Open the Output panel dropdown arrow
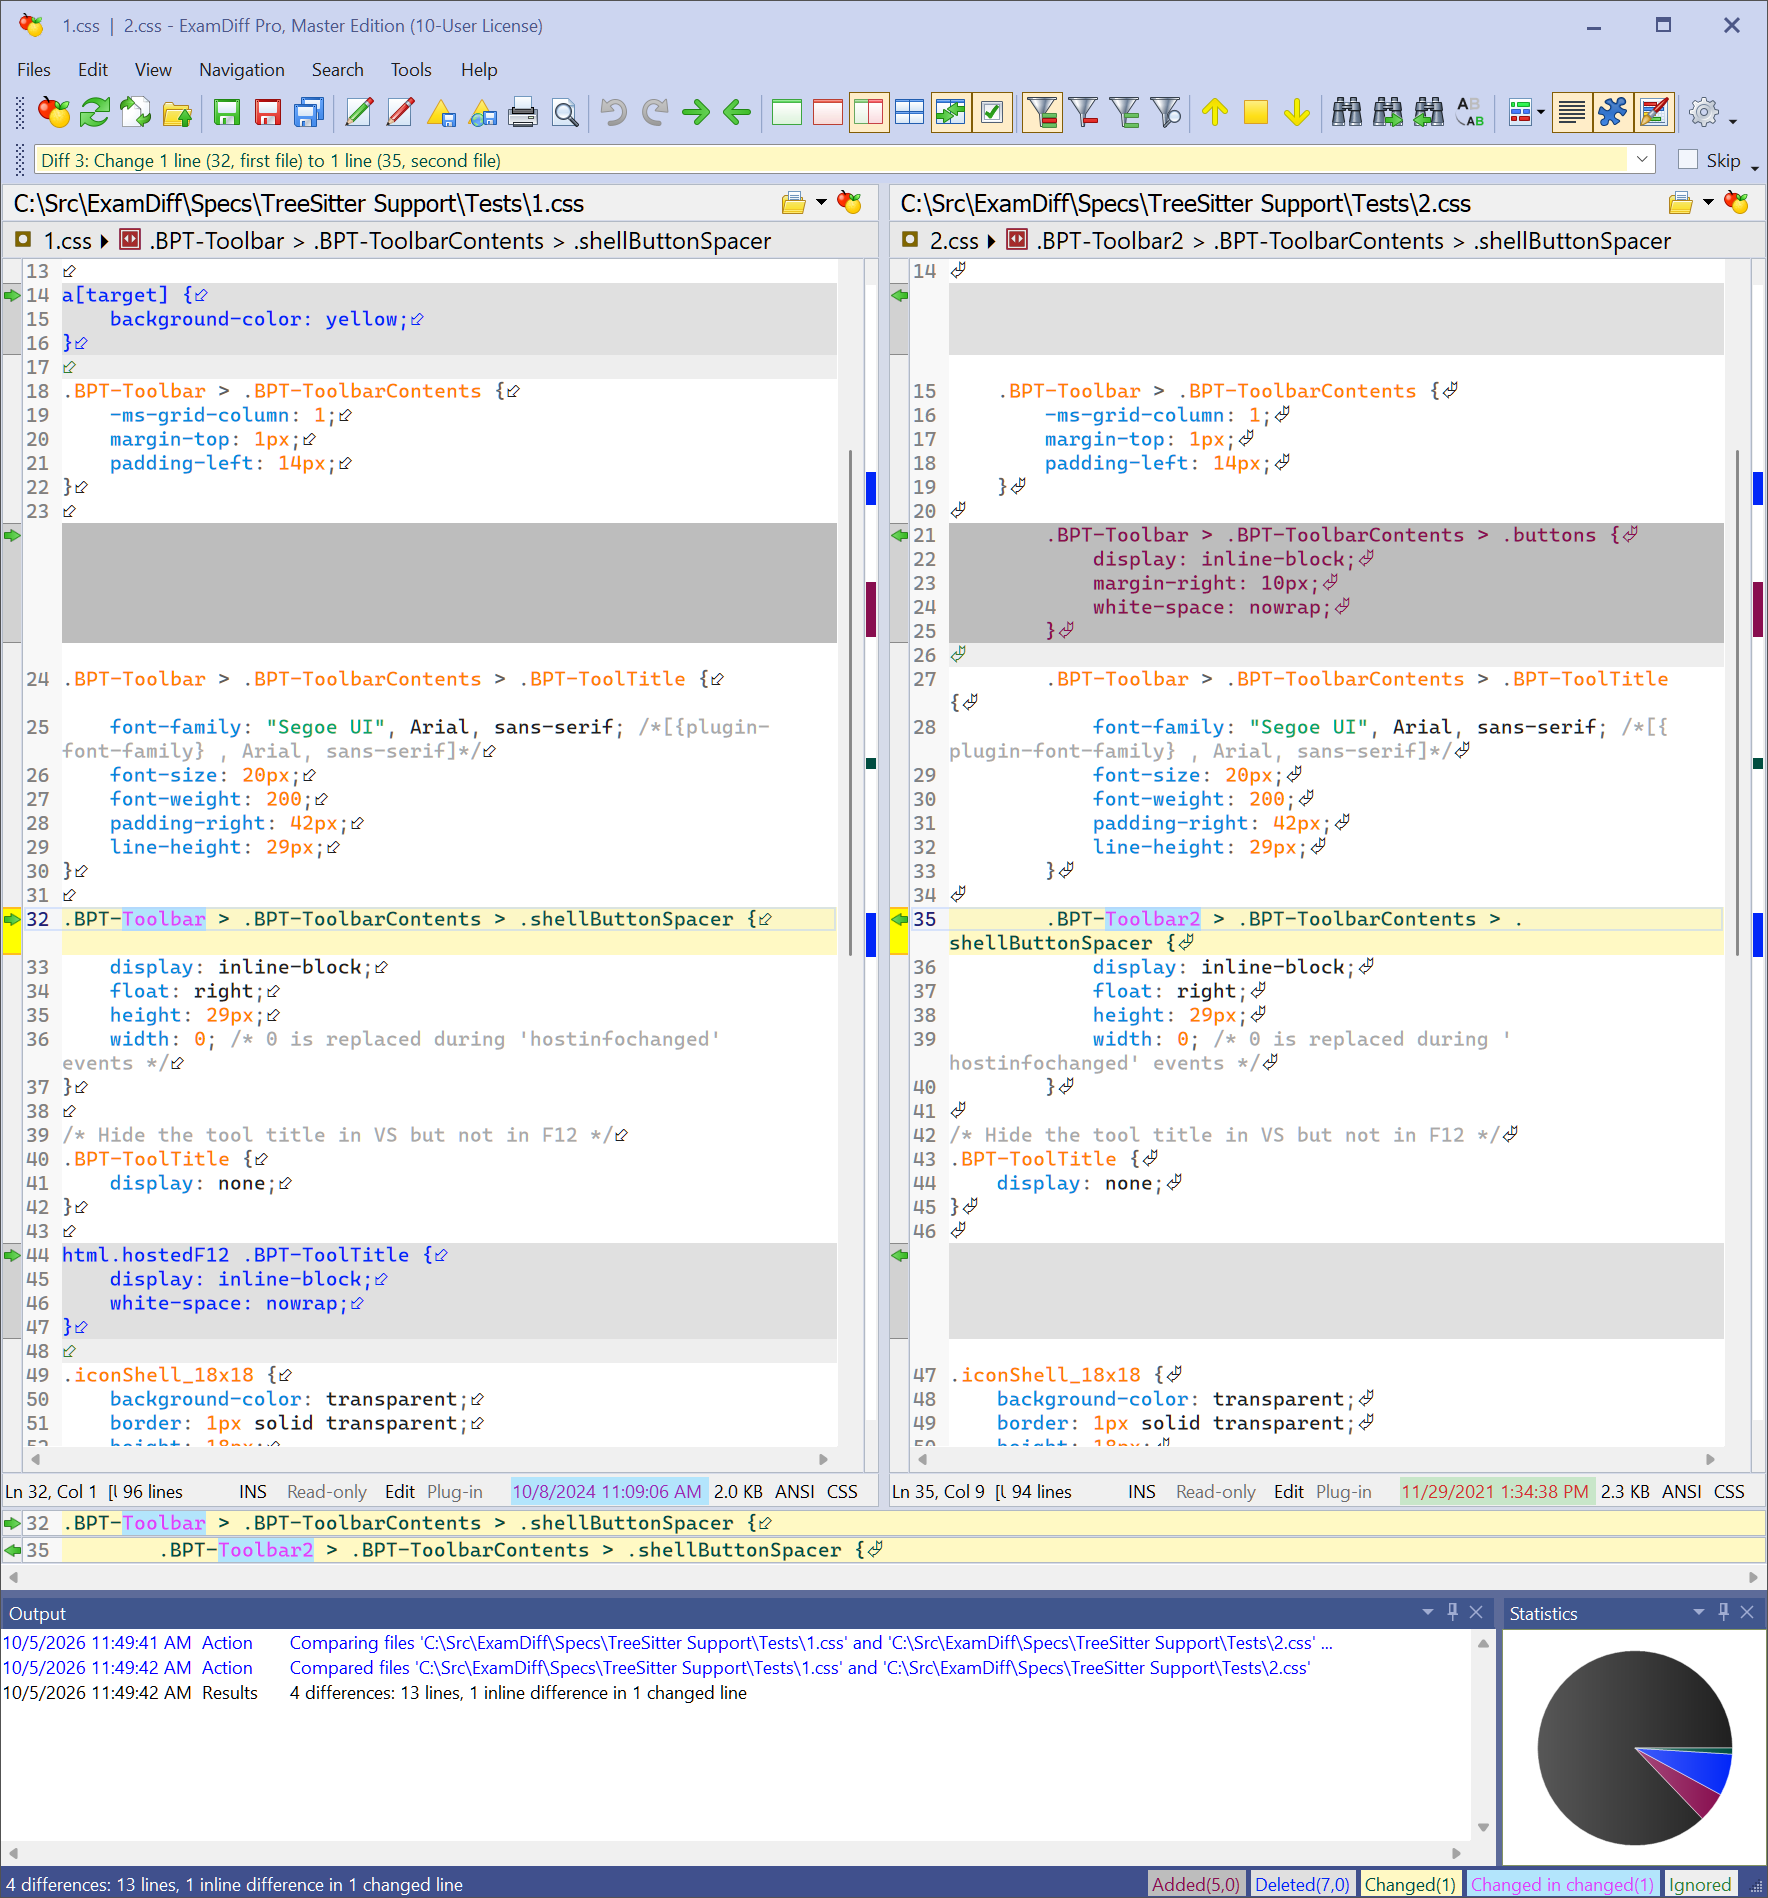The width and height of the screenshot is (1768, 1898). pos(1428,1612)
